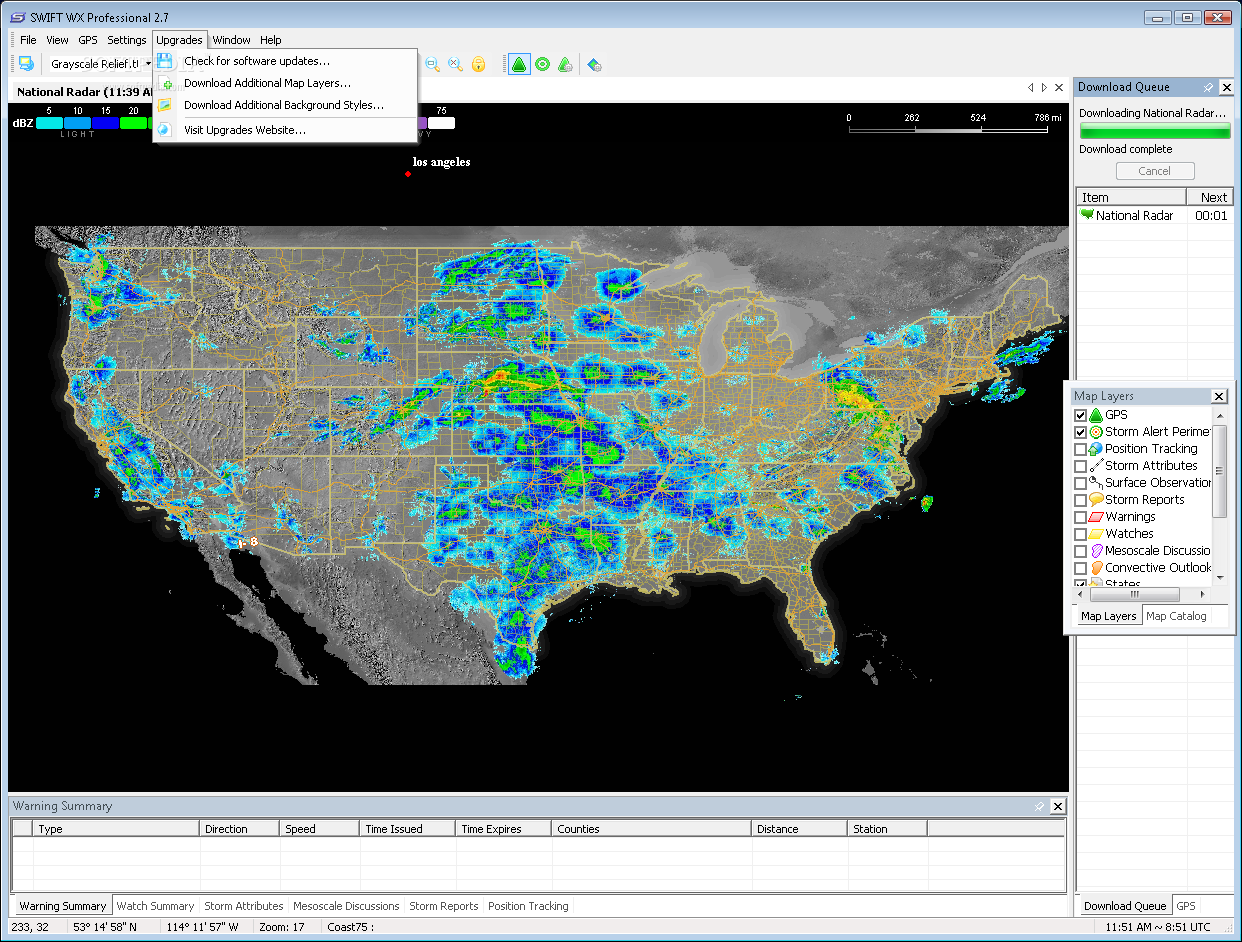1242x942 pixels.
Task: Select Download Additional Background Styles entry
Action: point(285,105)
